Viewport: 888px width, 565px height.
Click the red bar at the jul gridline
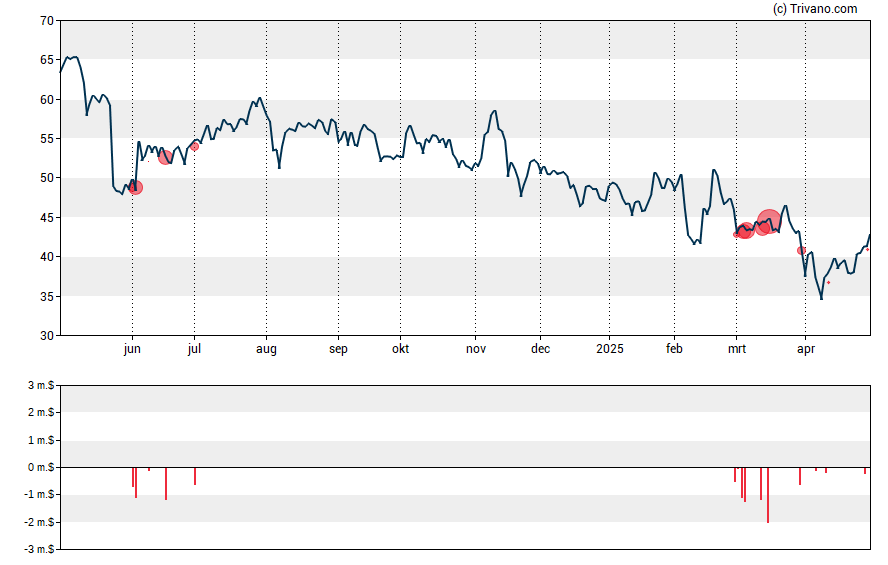195,476
